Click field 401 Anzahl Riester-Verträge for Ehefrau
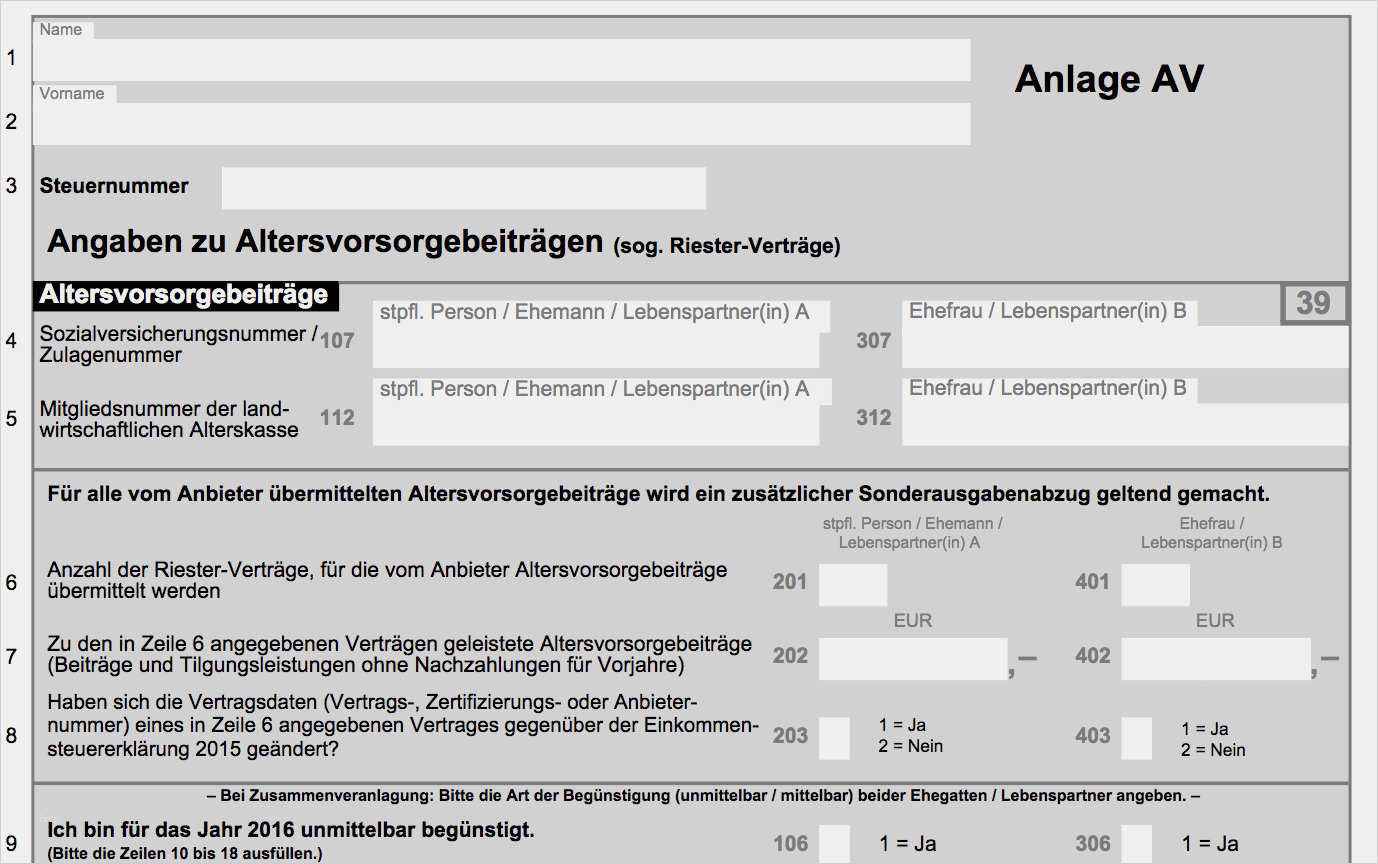This screenshot has height=864, width=1378. pos(1155,585)
